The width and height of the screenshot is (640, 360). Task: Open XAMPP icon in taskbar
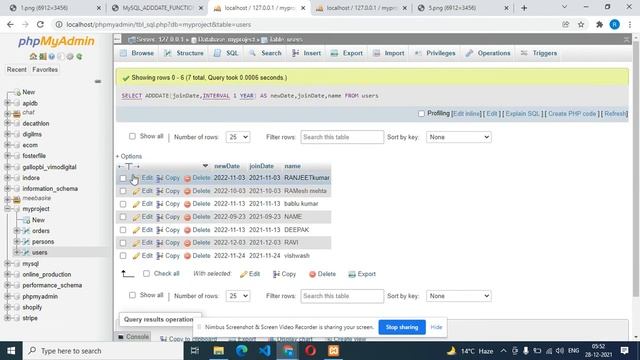point(333,351)
